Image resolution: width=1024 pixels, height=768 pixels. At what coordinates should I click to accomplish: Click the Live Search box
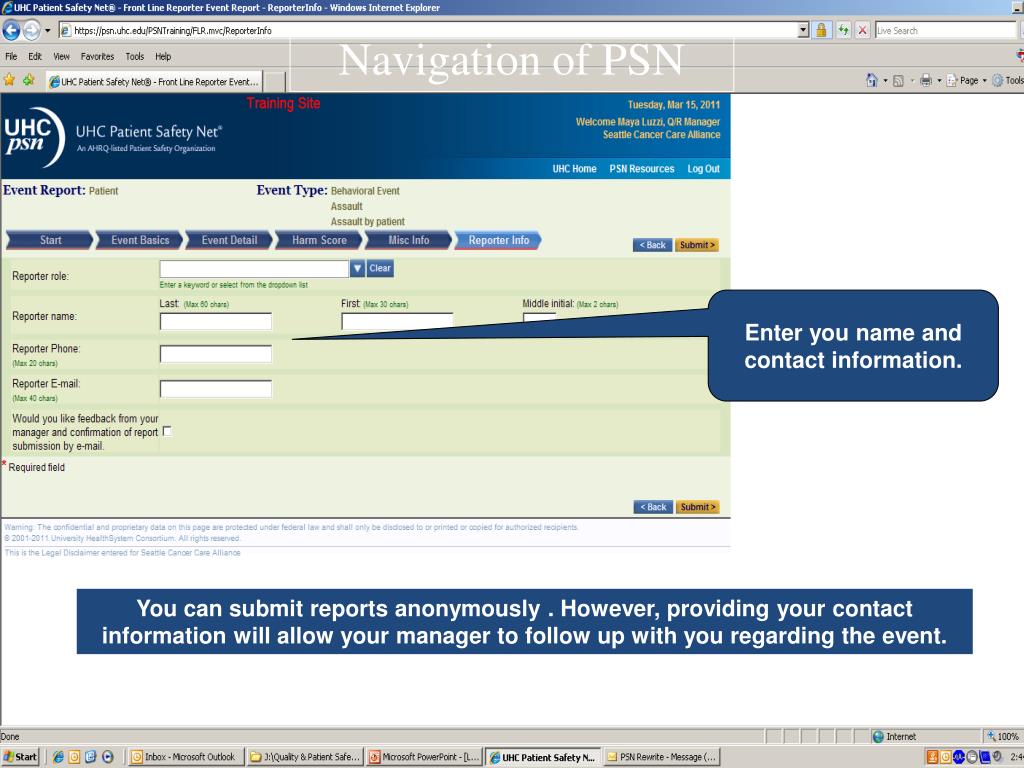[x=946, y=30]
